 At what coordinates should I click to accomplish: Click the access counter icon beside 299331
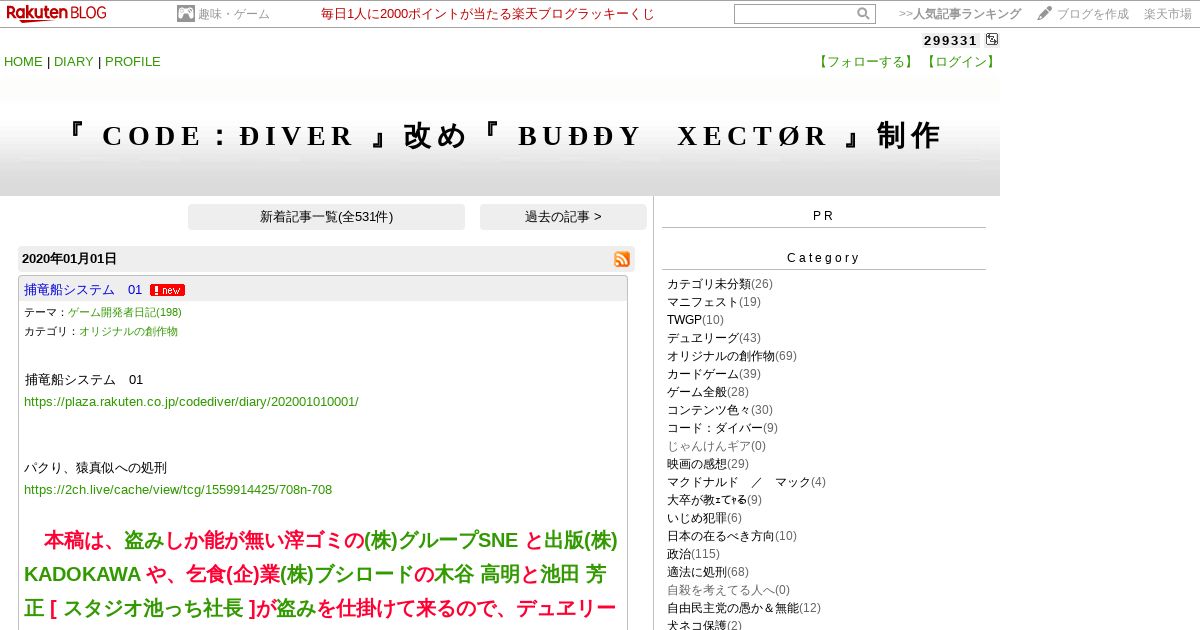pos(992,40)
